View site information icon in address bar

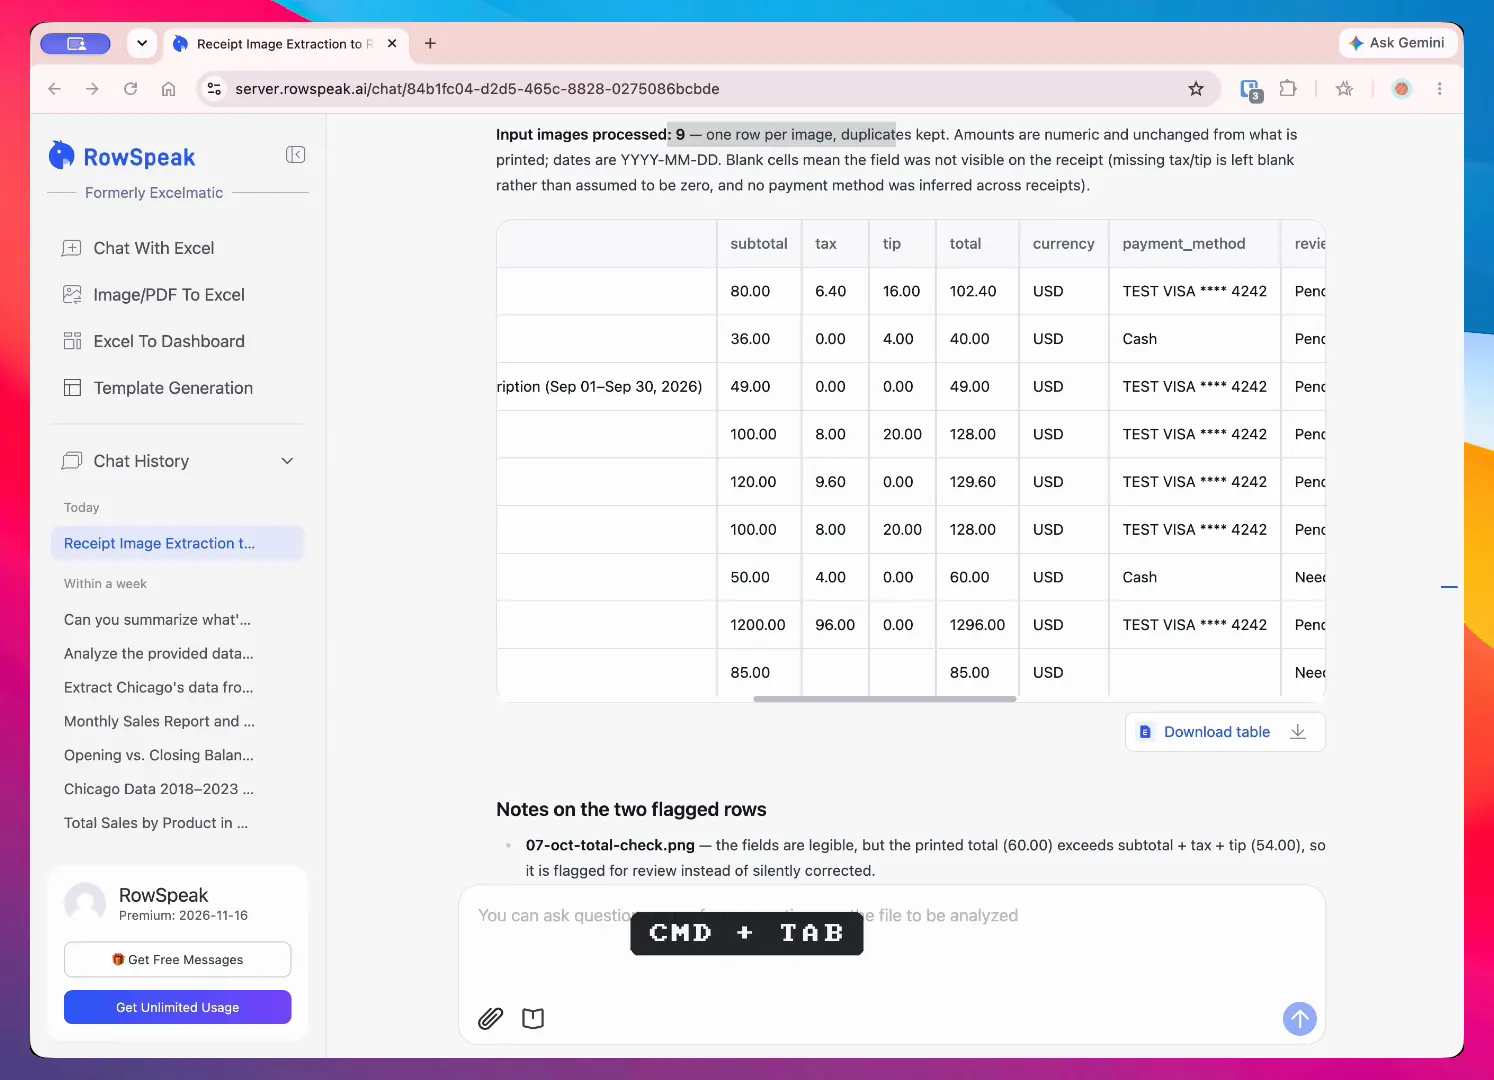coord(214,89)
